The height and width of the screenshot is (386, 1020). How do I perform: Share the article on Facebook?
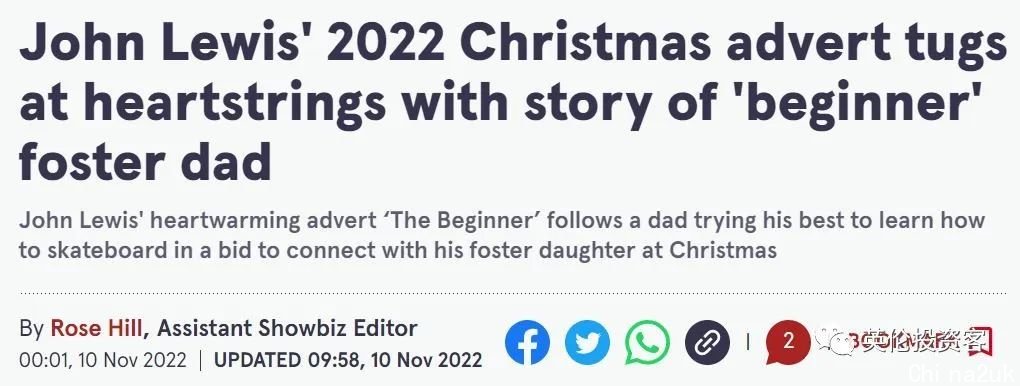(x=527, y=342)
